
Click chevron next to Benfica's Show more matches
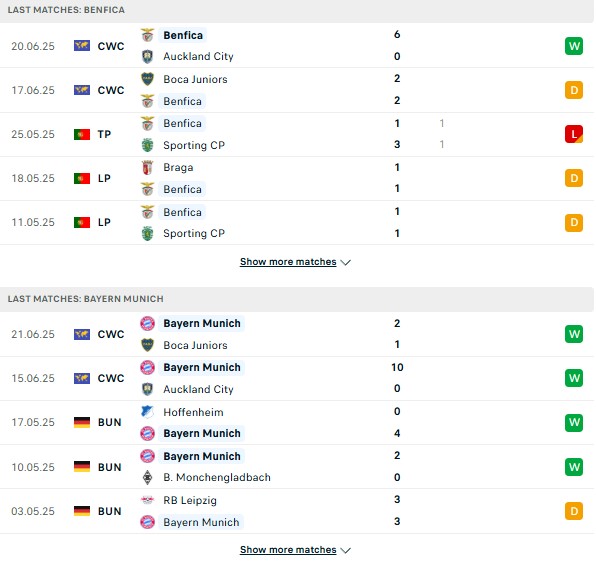pyautogui.click(x=346, y=262)
